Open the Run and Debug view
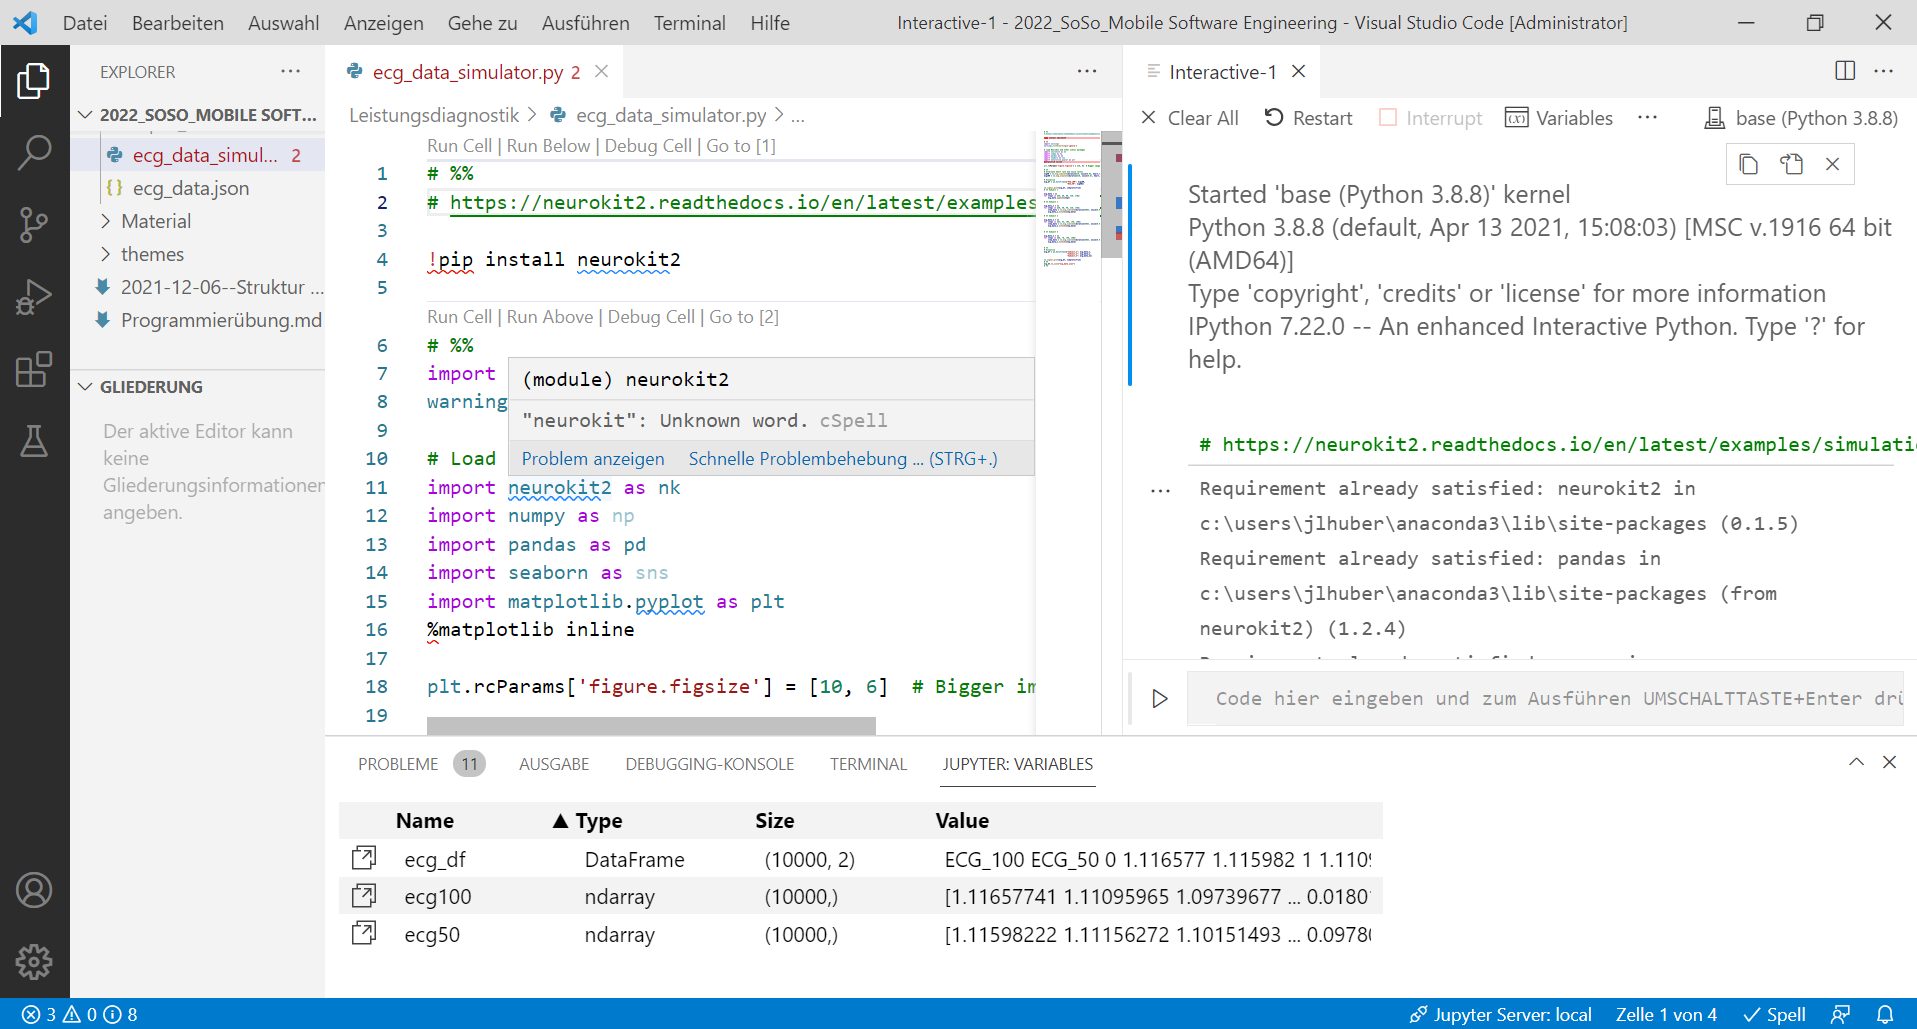 (34, 297)
